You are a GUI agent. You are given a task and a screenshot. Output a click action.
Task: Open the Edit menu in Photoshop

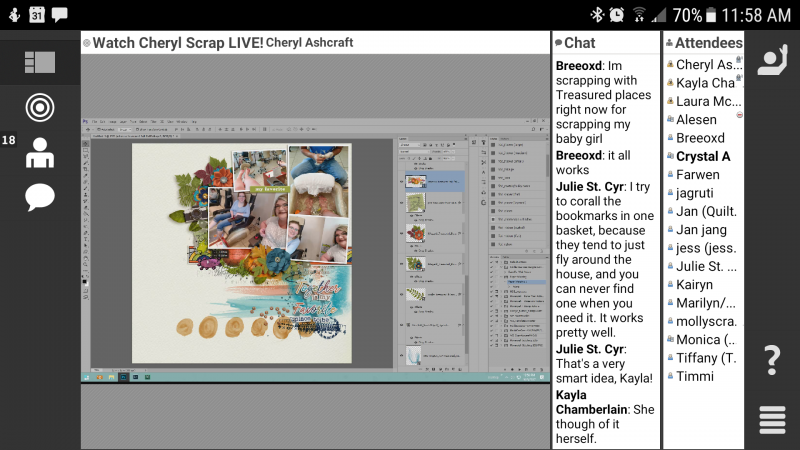pyautogui.click(x=104, y=122)
